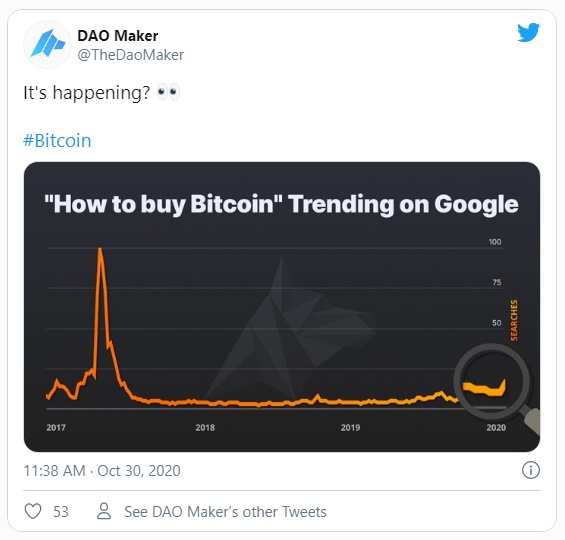This screenshot has height=540, width=565.
Task: Like the tweet with heart icon
Action: click(33, 511)
